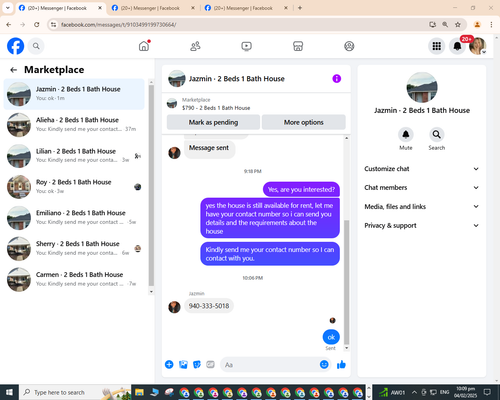Screen dimensions: 500x400
Task: Open Alieha - 2 Beds 1 Bath House chat
Action: click(x=74, y=125)
